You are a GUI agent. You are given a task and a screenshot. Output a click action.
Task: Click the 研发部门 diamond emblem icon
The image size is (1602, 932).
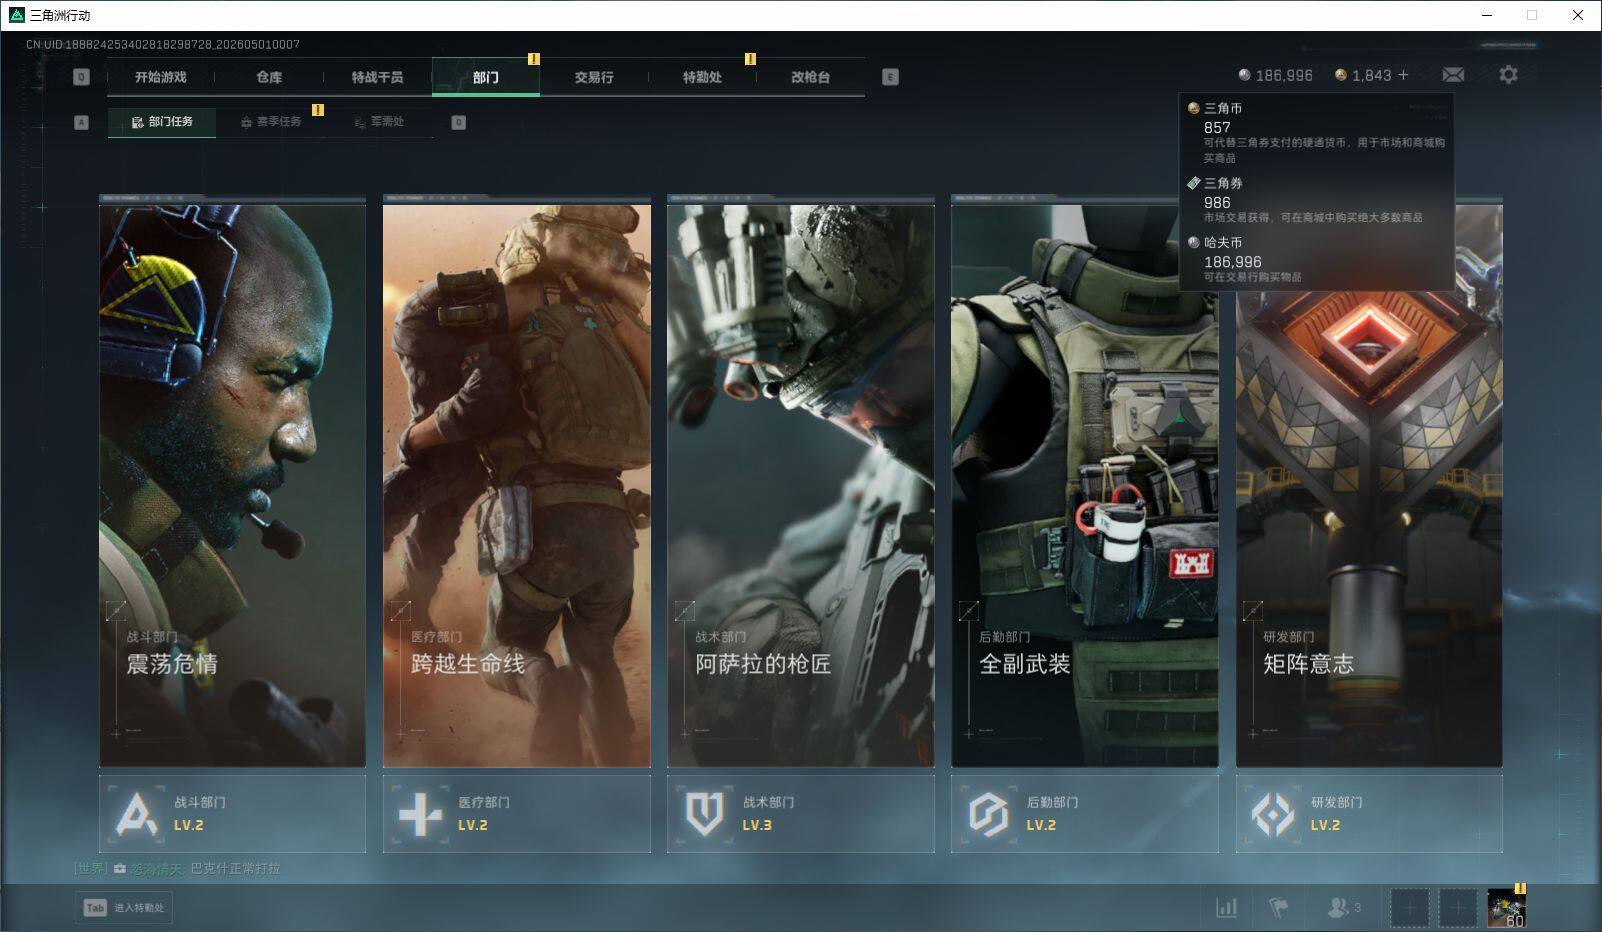(1273, 814)
